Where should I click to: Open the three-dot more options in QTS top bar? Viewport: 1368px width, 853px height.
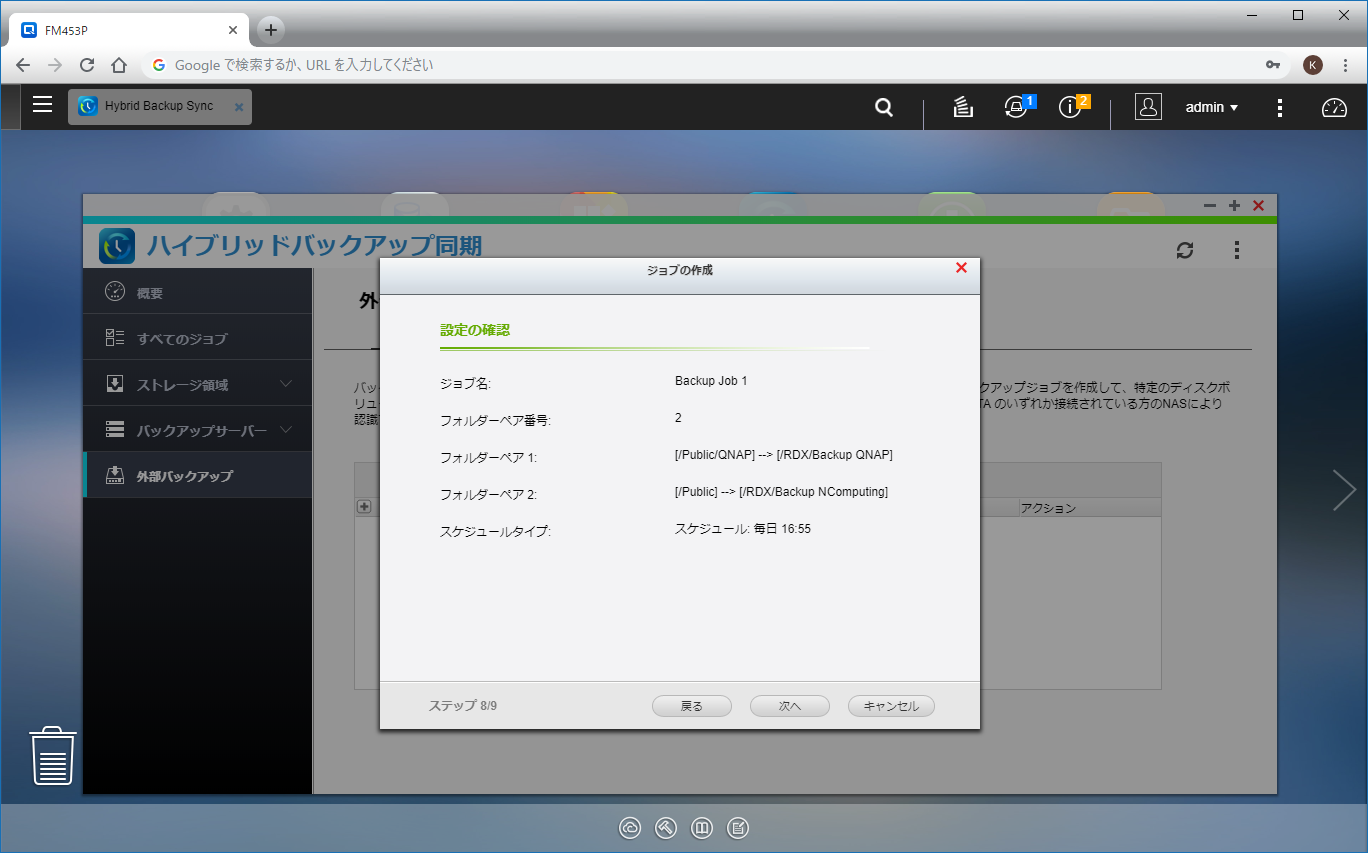click(1279, 107)
